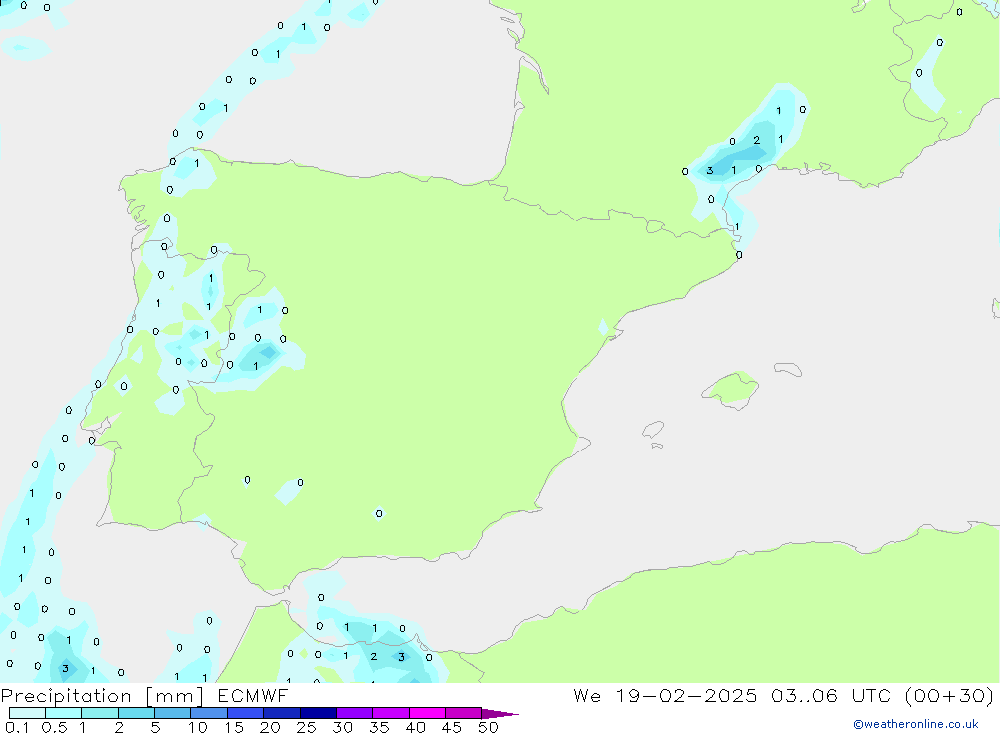Pick the 15–20 mm legend color swatch
The height and width of the screenshot is (733, 1000).
click(x=246, y=713)
